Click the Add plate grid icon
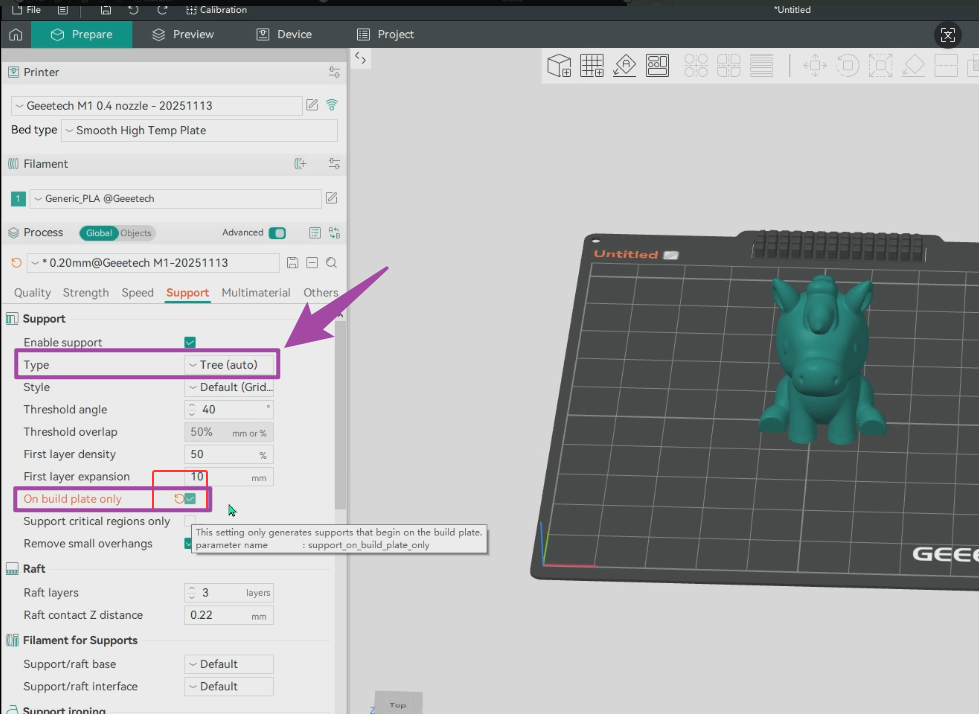The image size is (979, 714). click(x=592, y=66)
